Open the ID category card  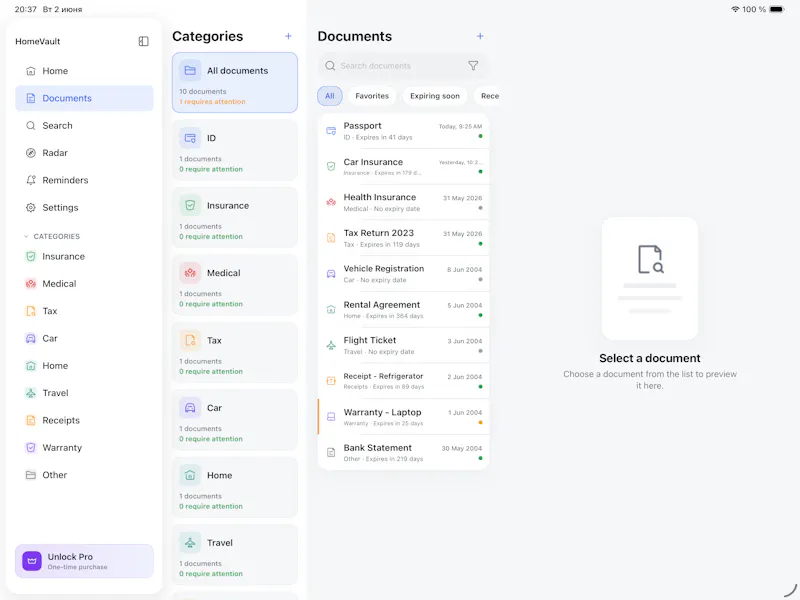click(x=235, y=150)
